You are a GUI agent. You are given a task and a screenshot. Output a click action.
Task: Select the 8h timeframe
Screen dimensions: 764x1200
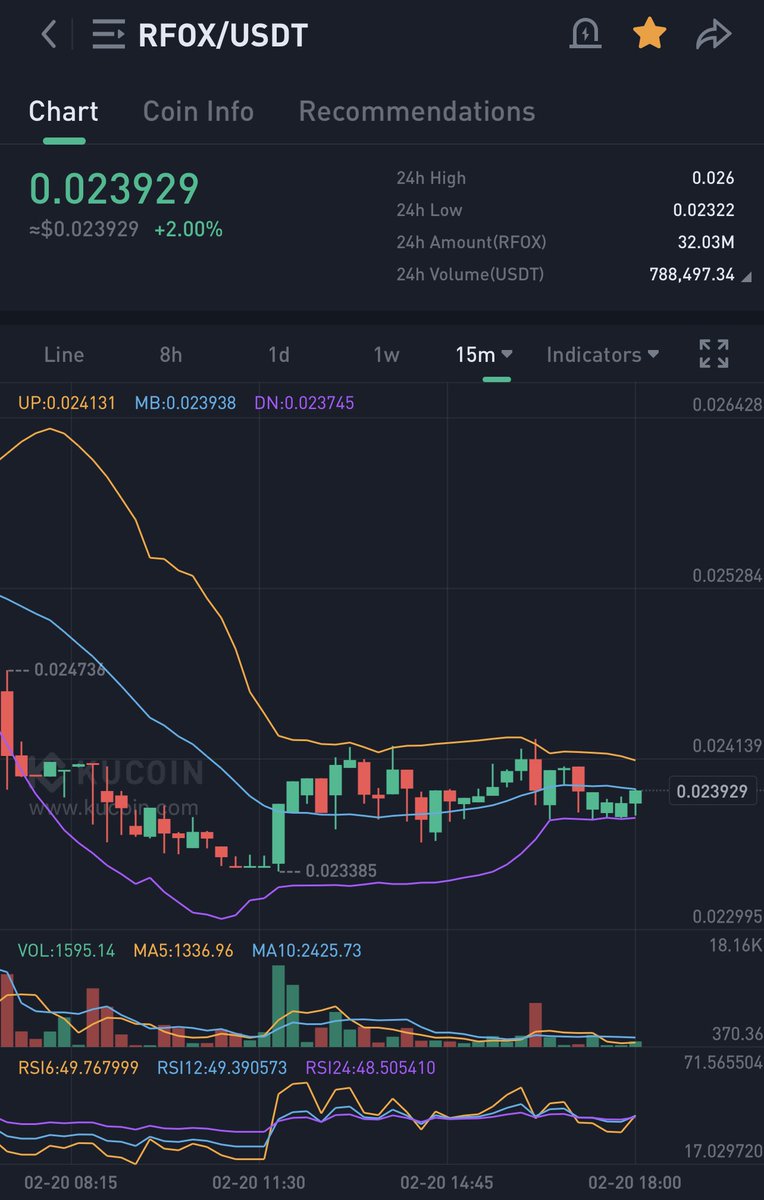(171, 355)
